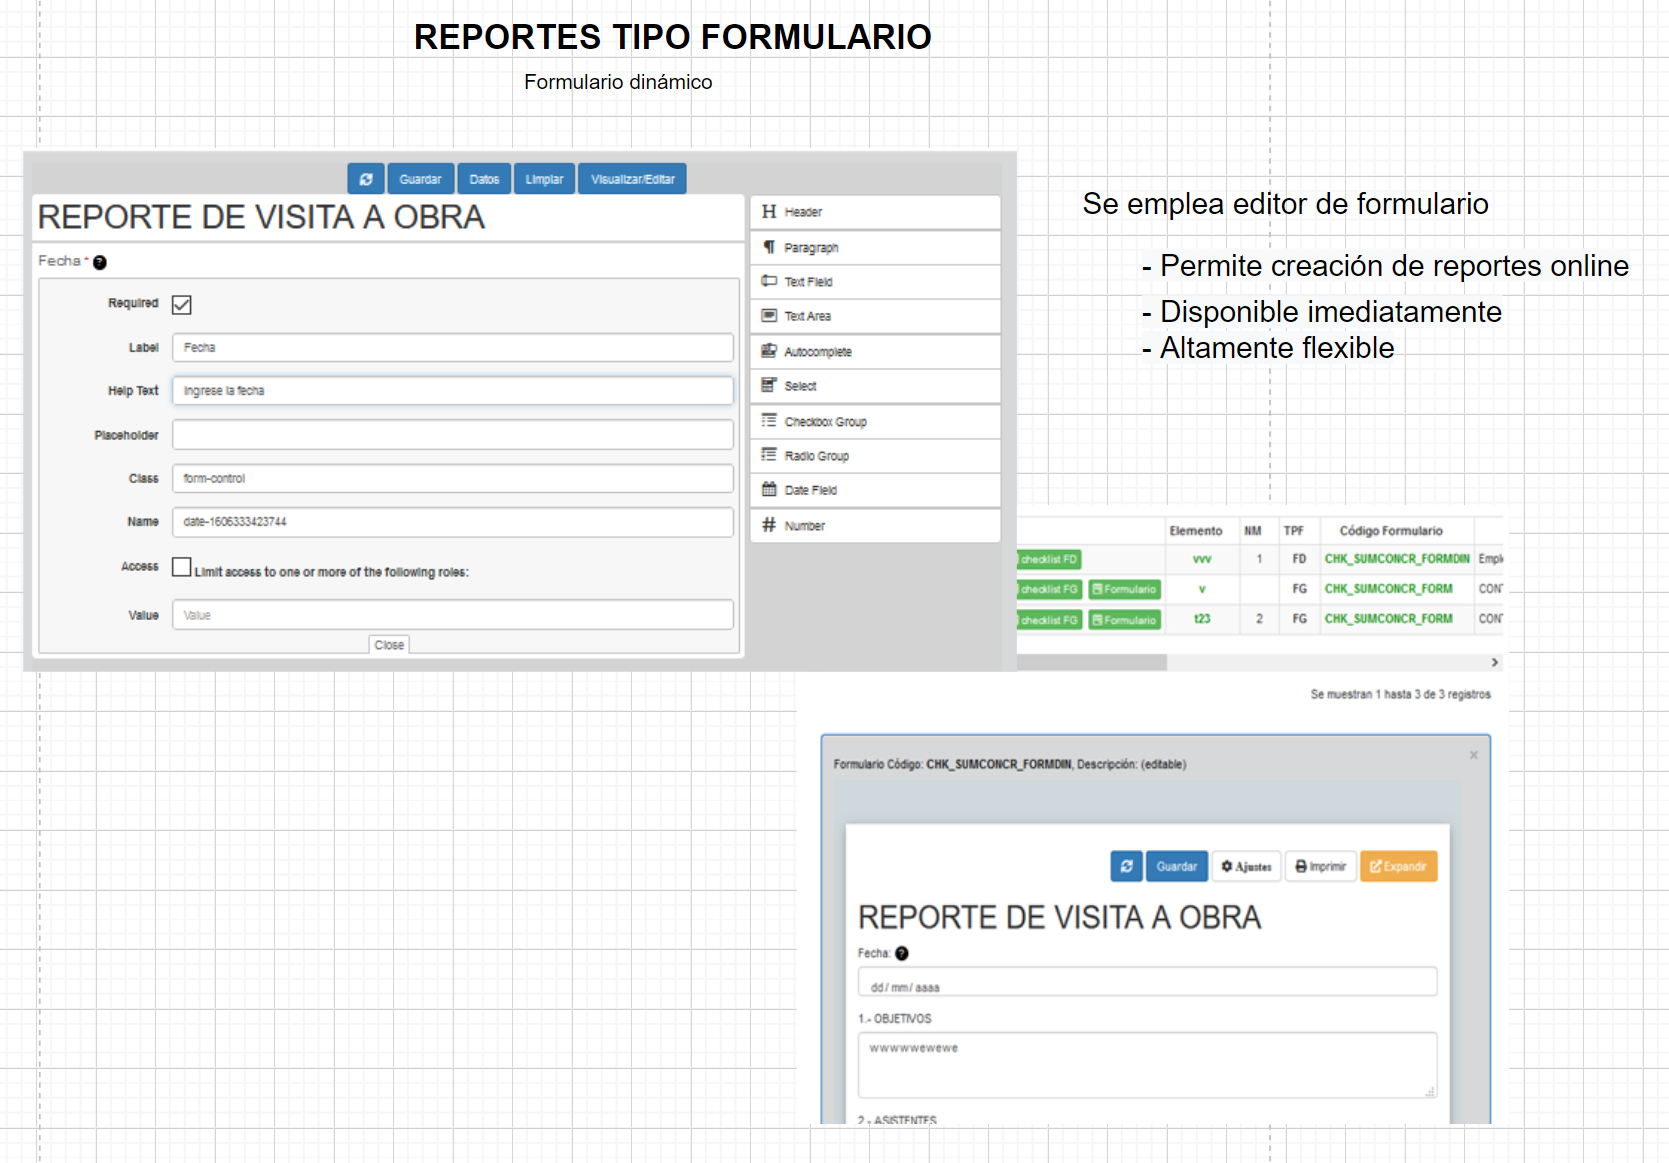Click the help icon next to Fecha label
Viewport: 1669px width, 1163px height.
point(100,263)
